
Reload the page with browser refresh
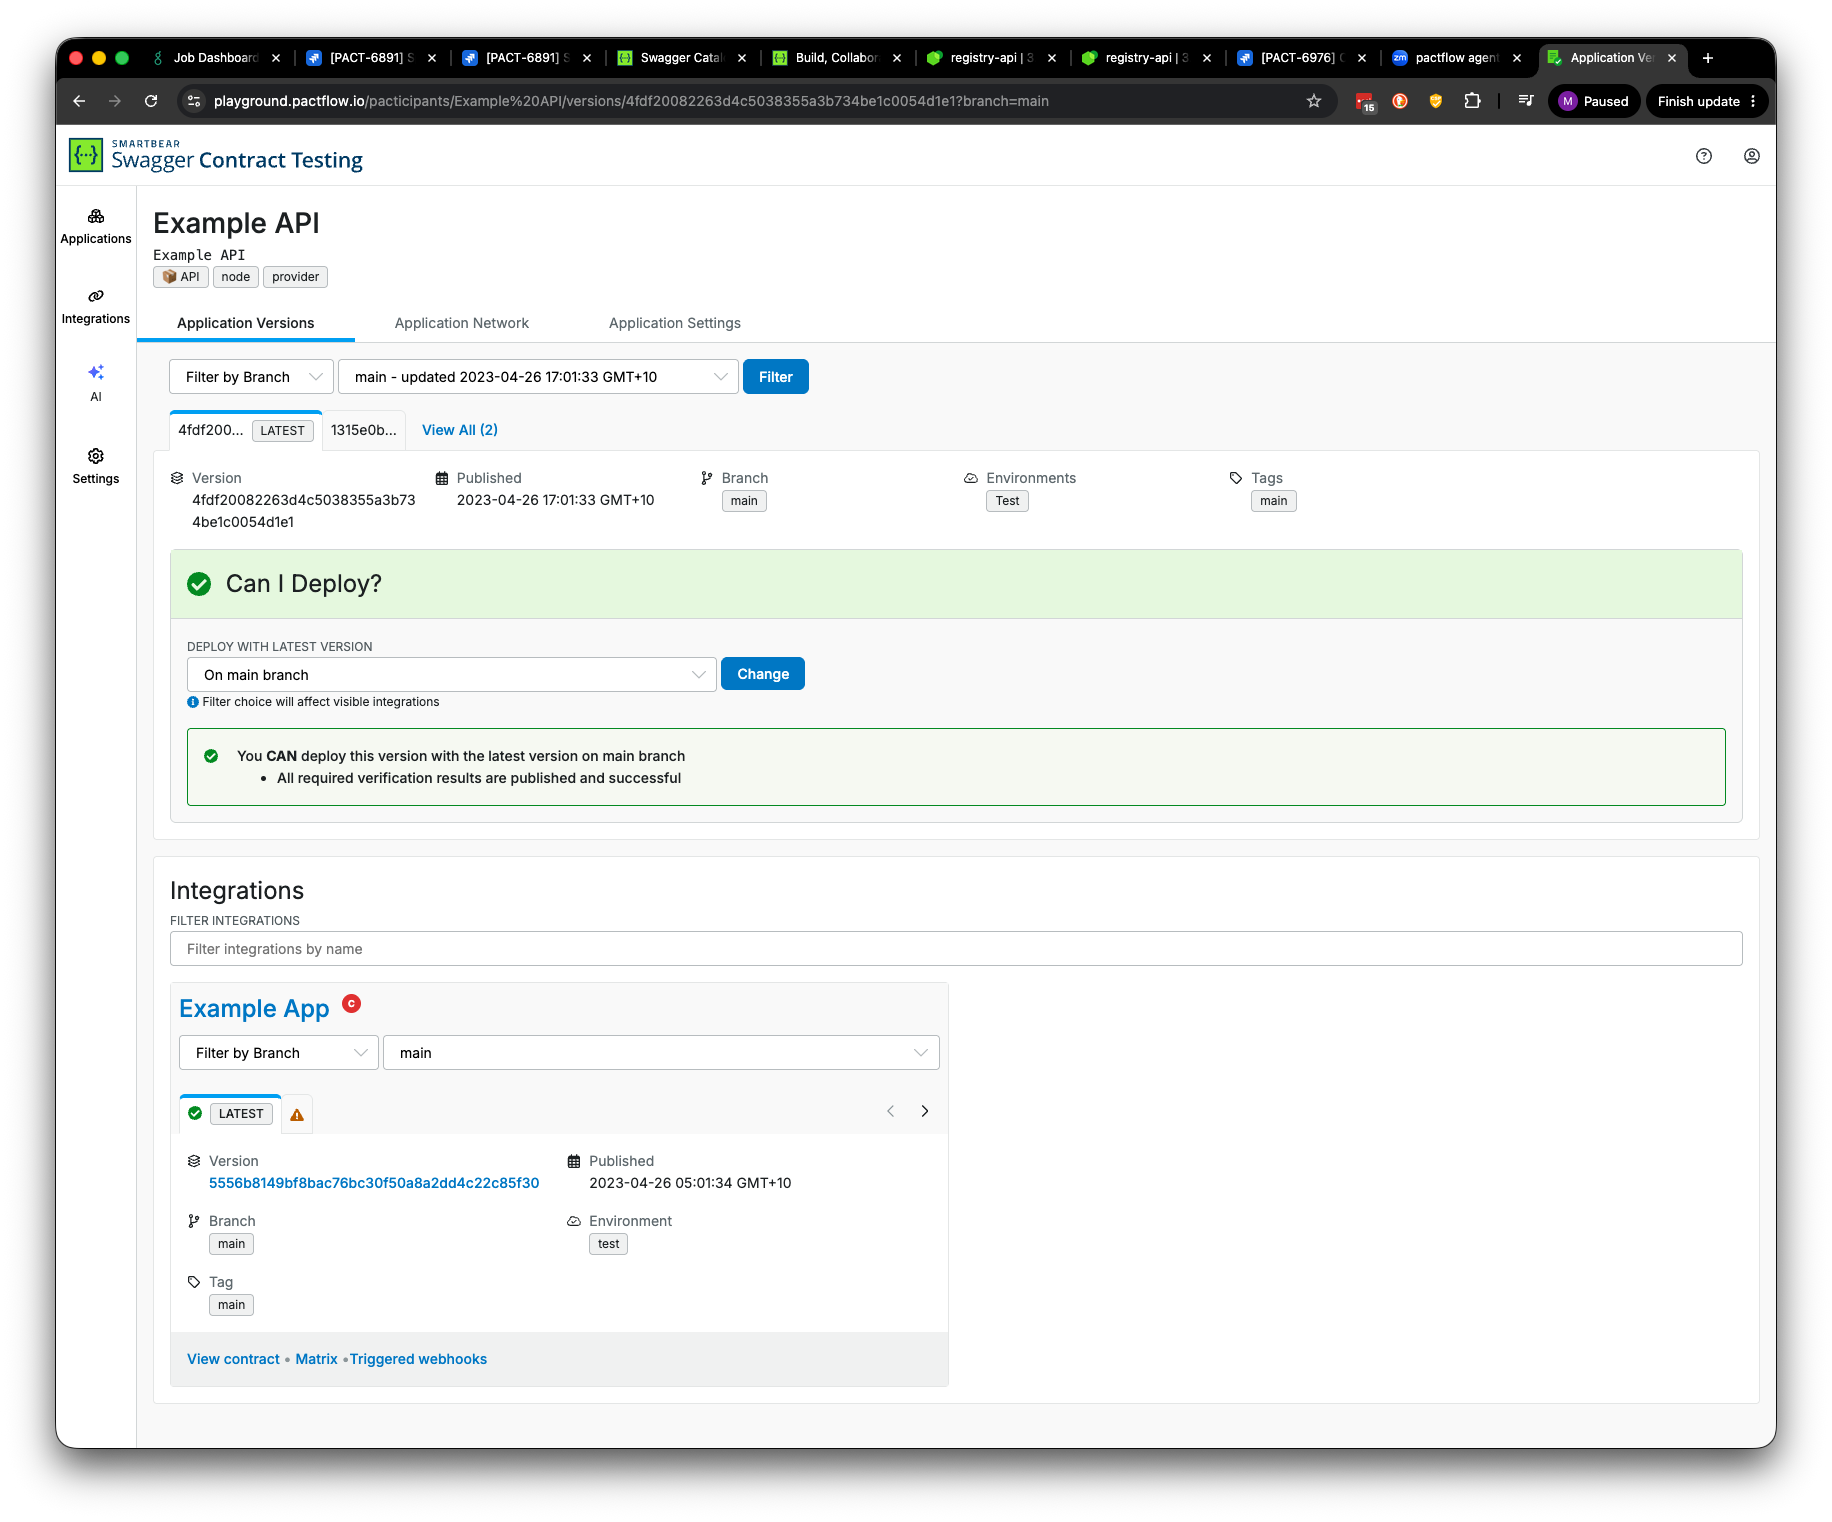pos(151,101)
